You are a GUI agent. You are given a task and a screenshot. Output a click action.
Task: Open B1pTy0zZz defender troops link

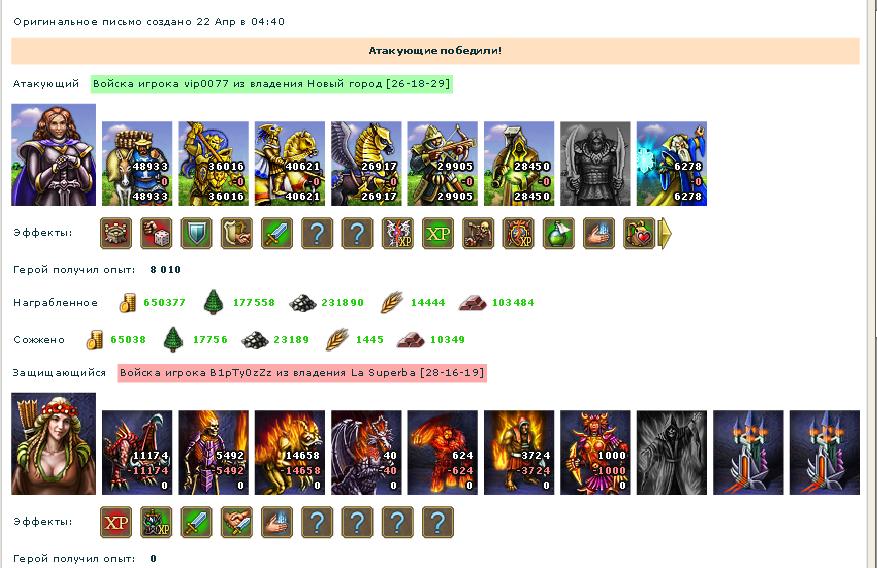(302, 373)
